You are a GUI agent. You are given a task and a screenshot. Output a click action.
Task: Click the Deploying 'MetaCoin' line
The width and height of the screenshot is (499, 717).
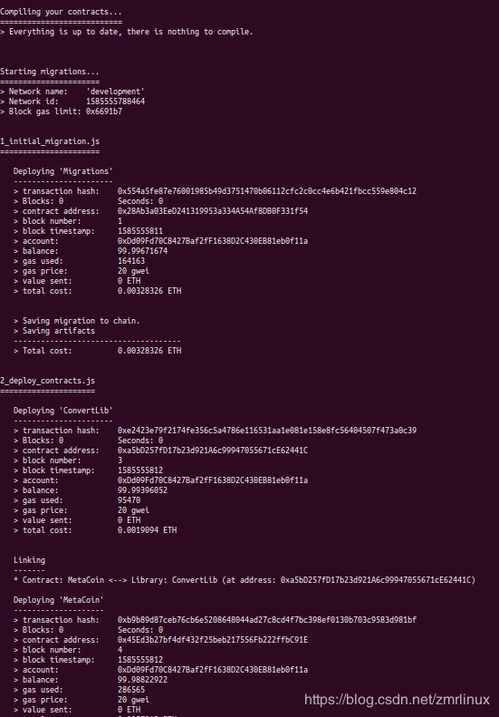point(59,599)
